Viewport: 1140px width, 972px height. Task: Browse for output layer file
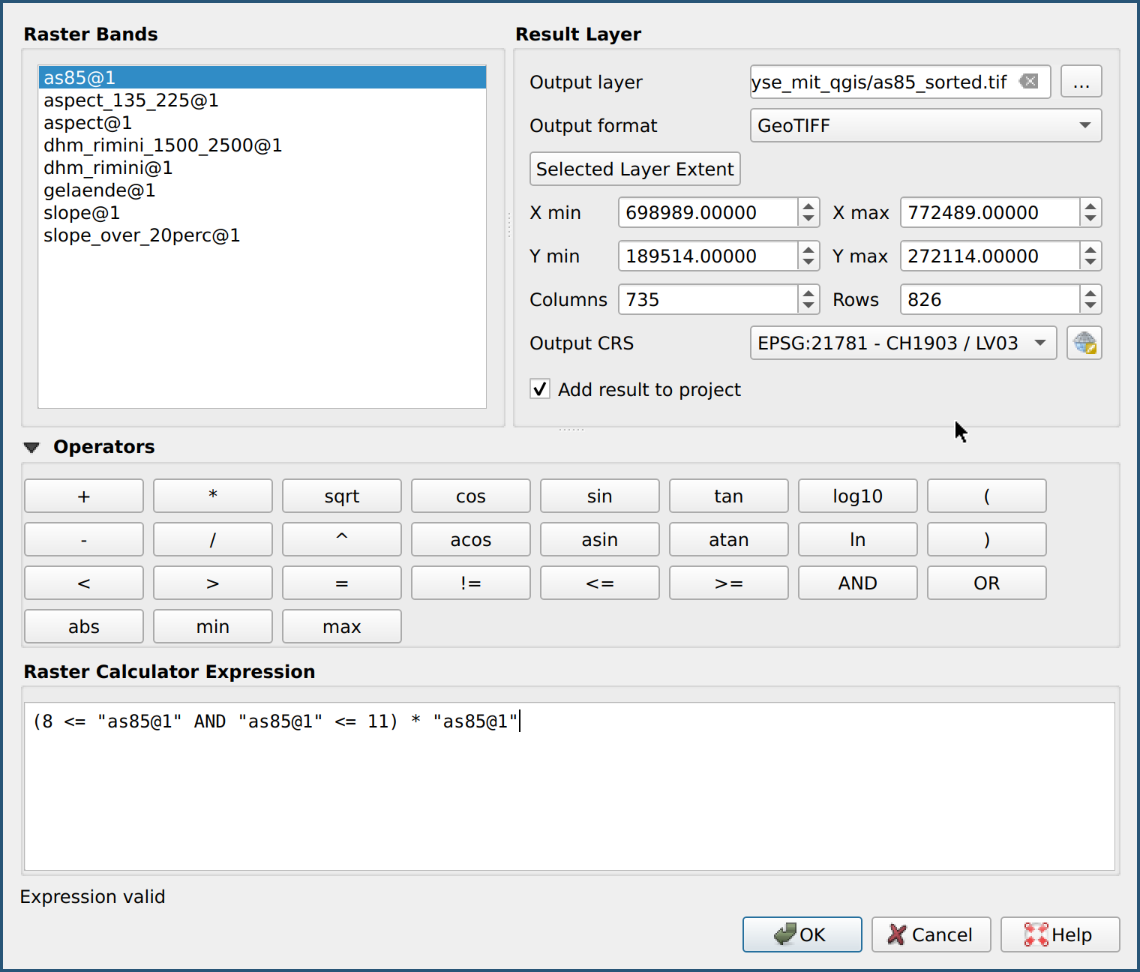(1080, 83)
